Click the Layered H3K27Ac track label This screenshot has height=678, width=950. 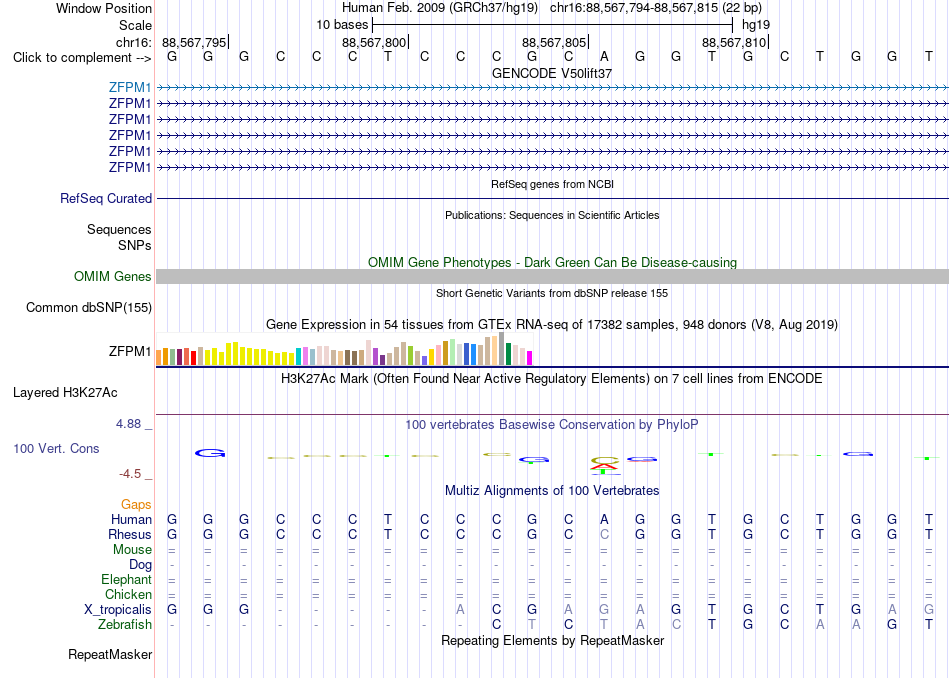(65, 393)
